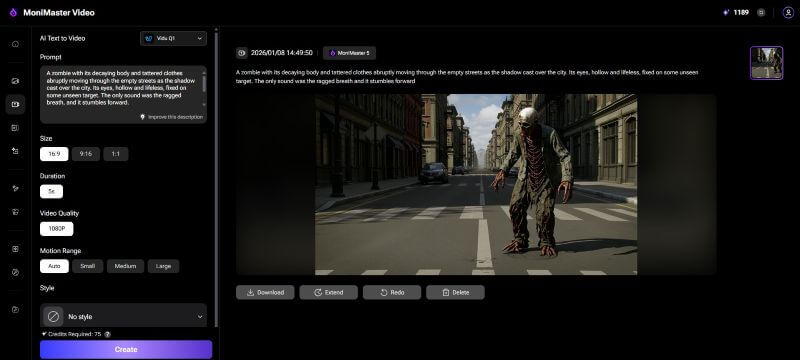800x360 pixels.
Task: Set Motion Range to Small
Action: [x=88, y=266]
